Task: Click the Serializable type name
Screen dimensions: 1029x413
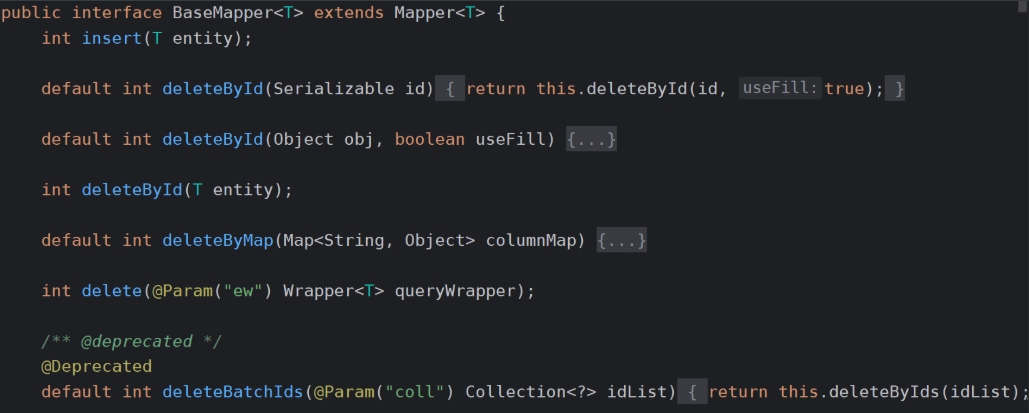Action: pyautogui.click(x=333, y=89)
